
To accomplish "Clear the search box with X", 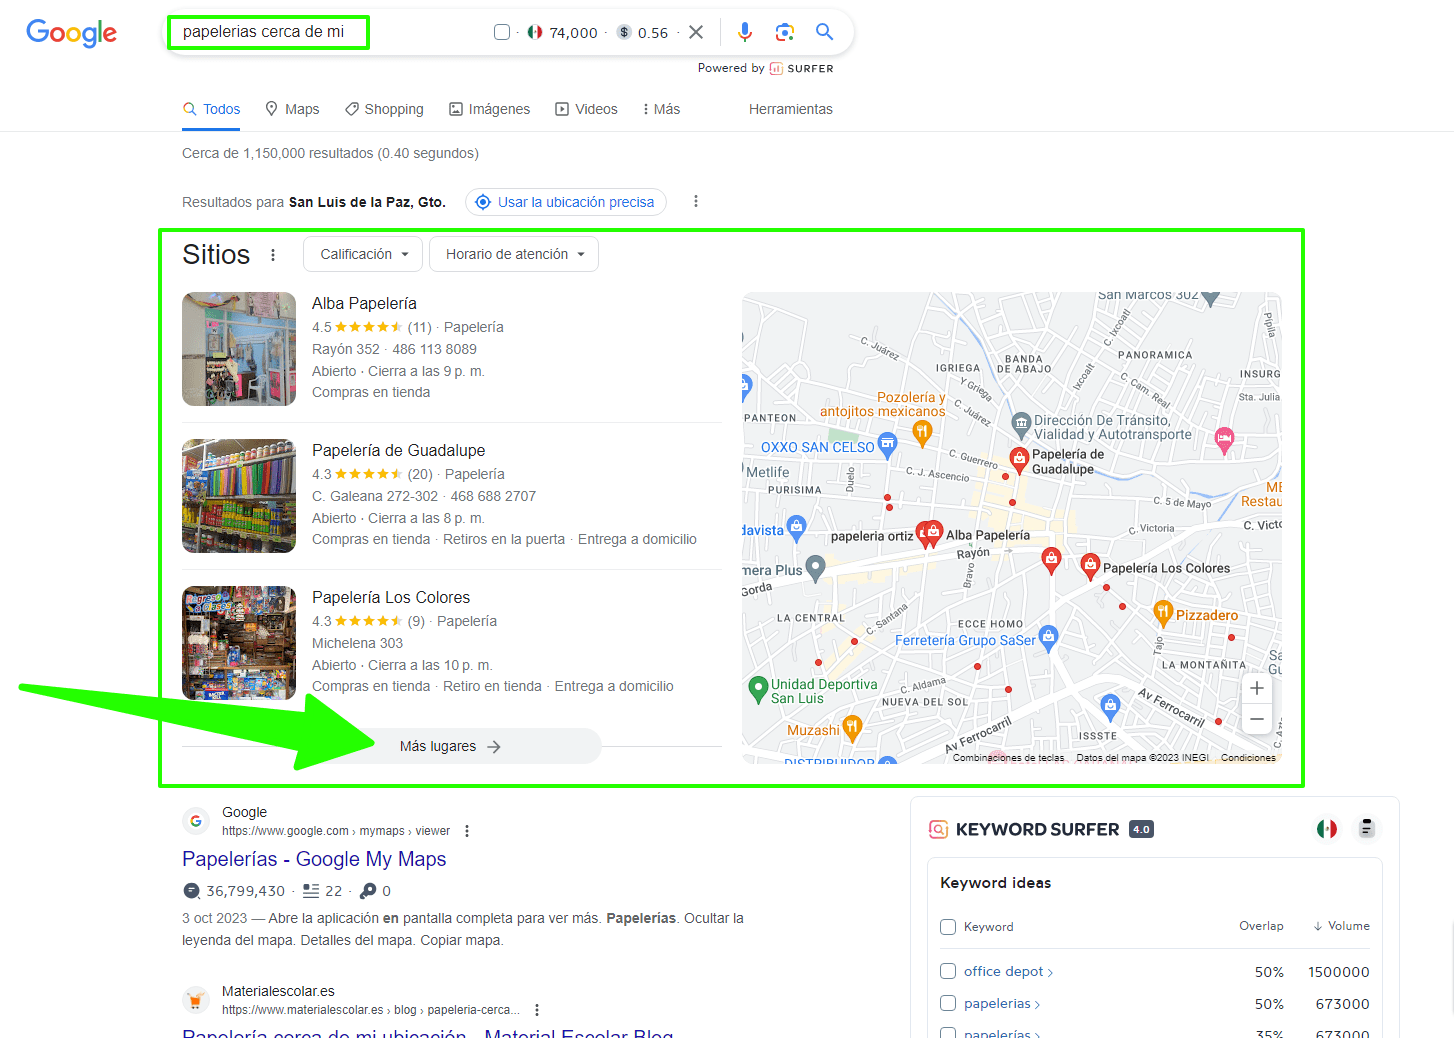I will click(696, 32).
